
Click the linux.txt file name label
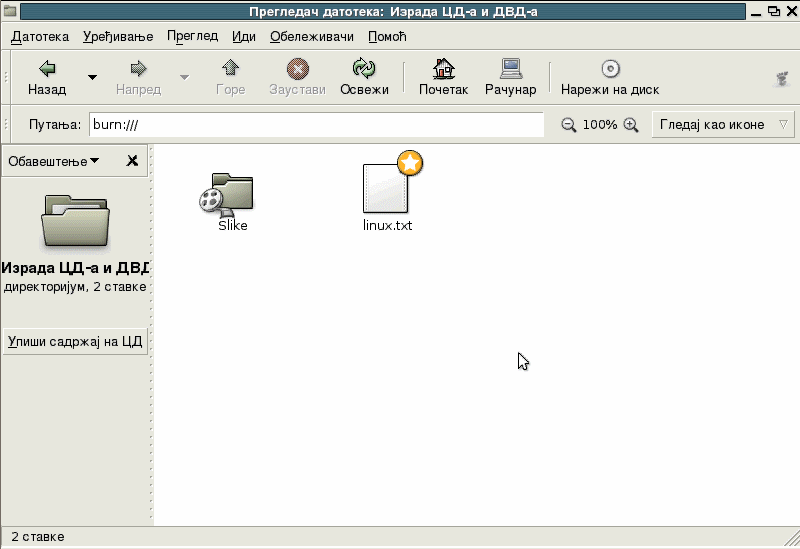pos(387,226)
